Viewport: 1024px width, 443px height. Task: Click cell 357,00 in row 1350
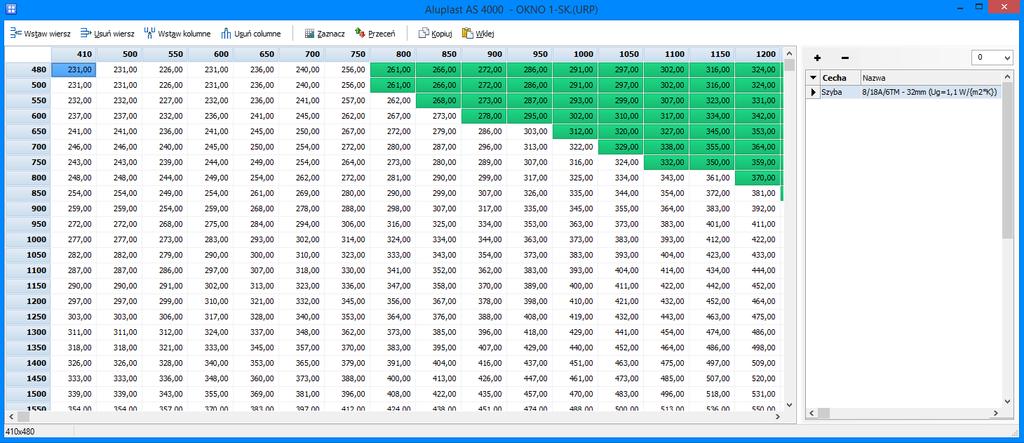pyautogui.click(x=302, y=348)
